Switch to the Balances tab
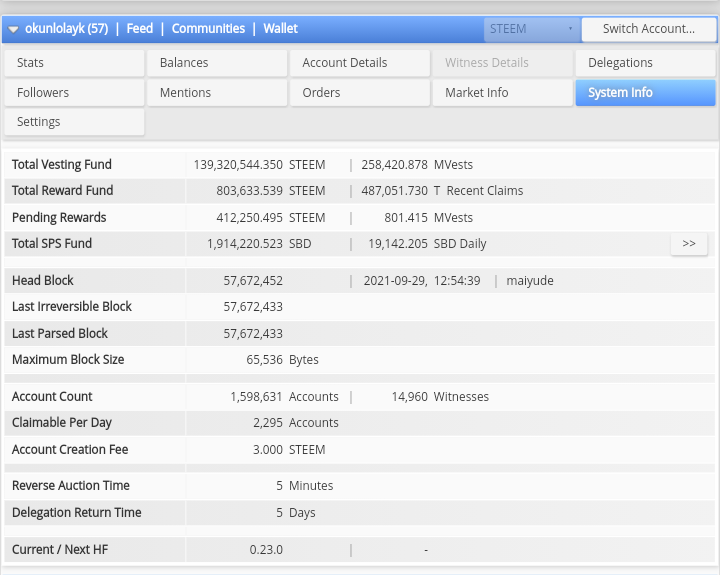Viewport: 720px width, 575px height. tap(217, 63)
